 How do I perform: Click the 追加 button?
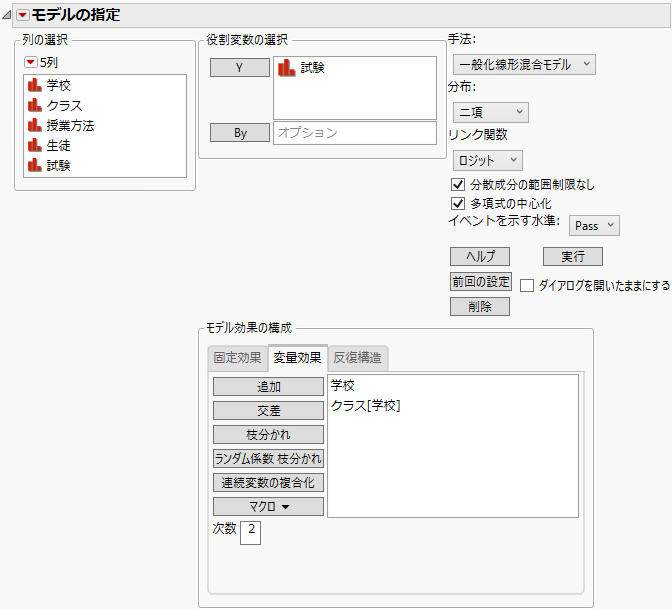[x=268, y=386]
